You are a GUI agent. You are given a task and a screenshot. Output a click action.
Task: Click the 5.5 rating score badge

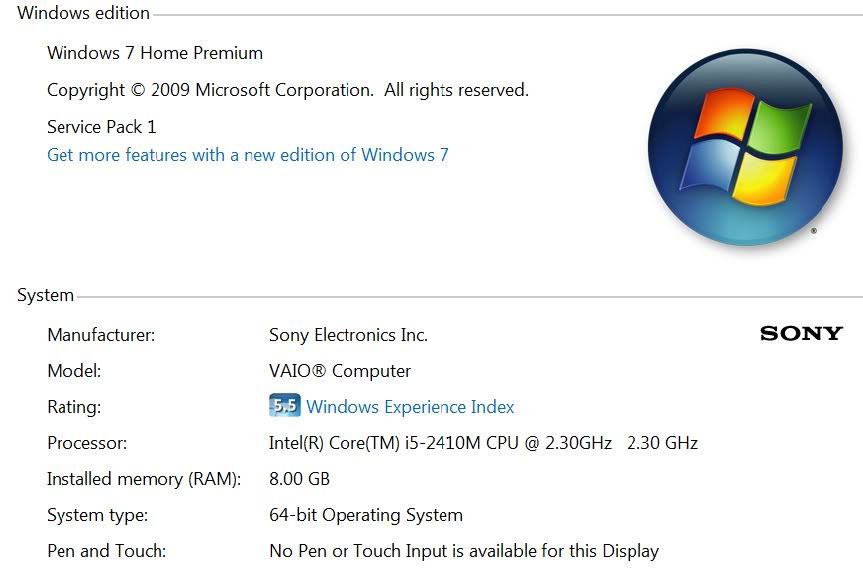pos(285,405)
